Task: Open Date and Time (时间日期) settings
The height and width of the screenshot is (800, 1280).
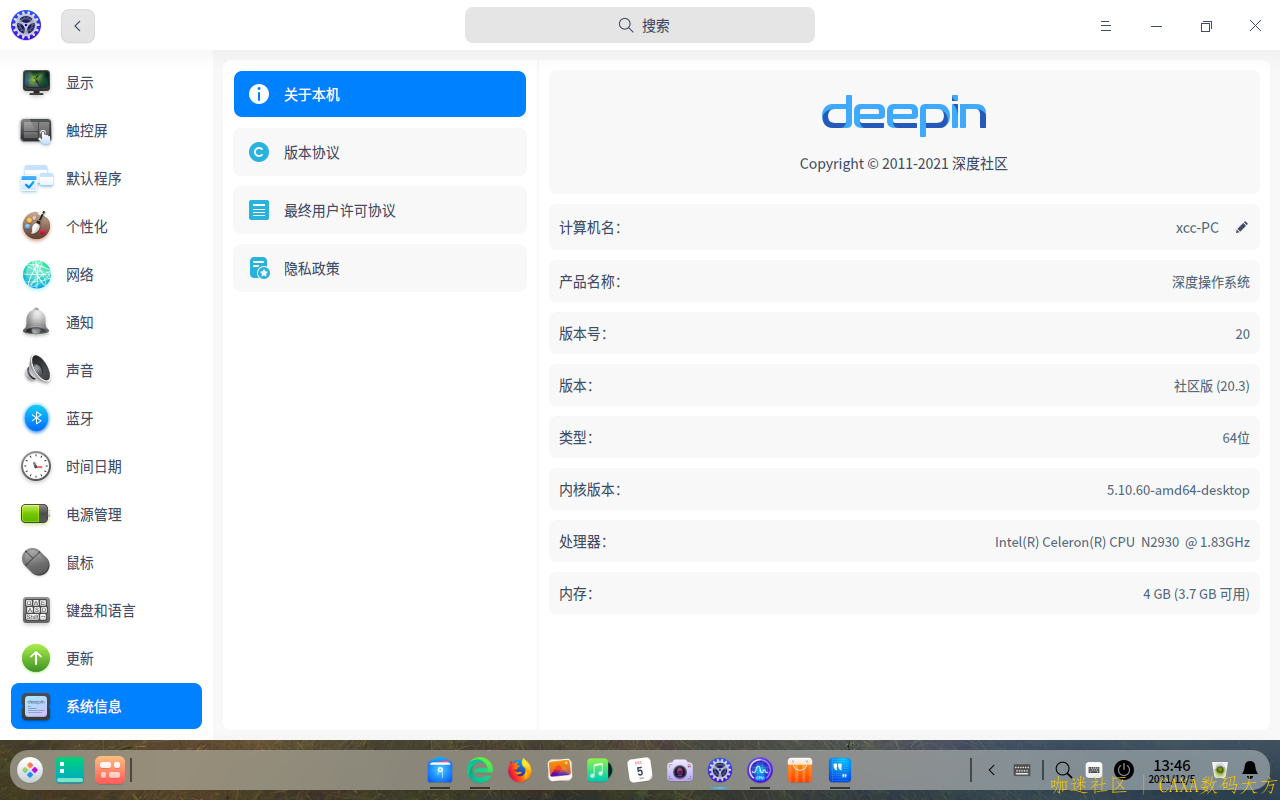Action: pyautogui.click(x=106, y=467)
